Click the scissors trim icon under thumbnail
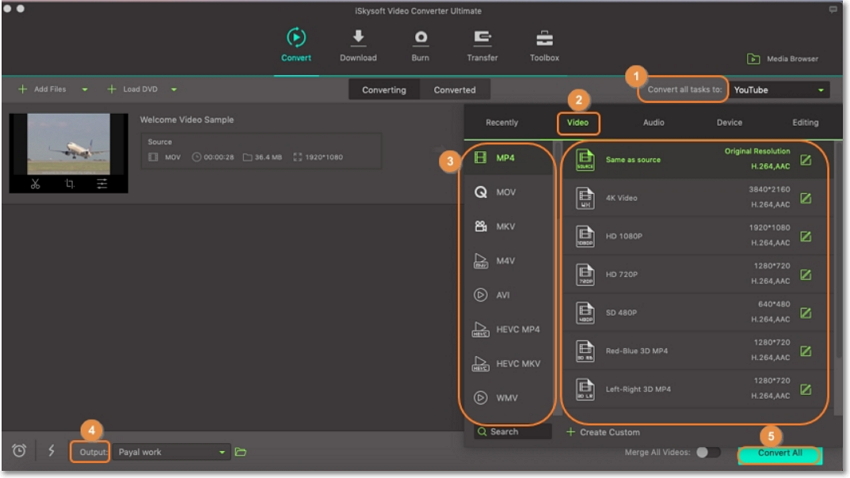Screen dimensions: 850x478 pos(35,184)
